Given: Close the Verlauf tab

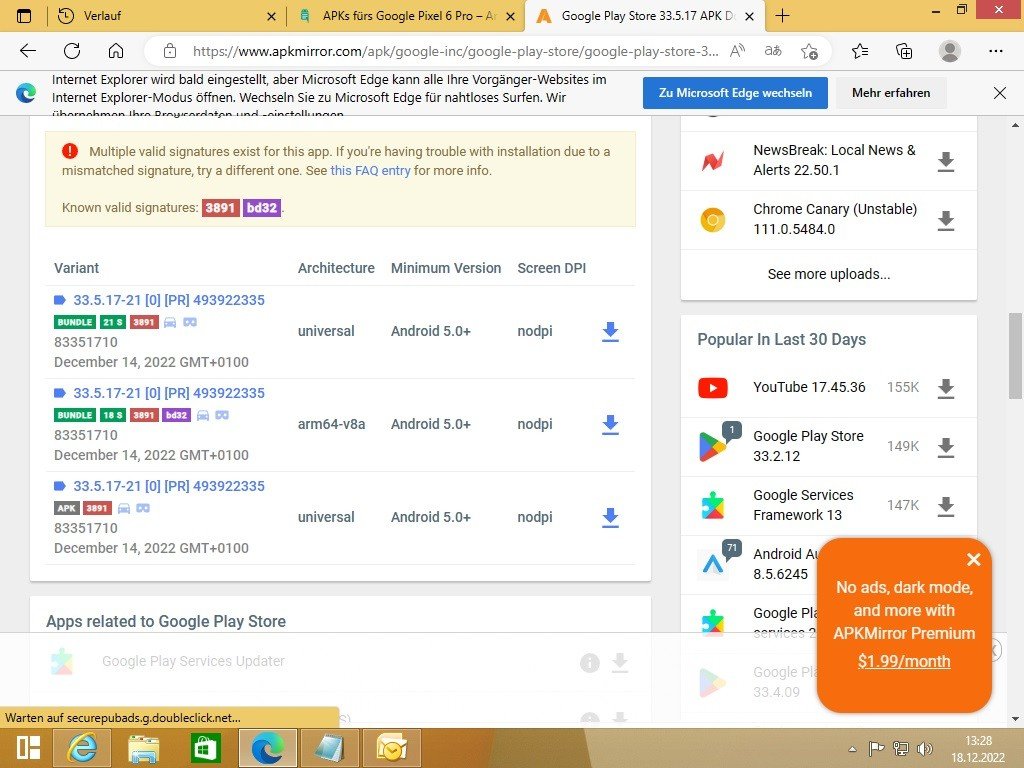Looking at the screenshot, I should pos(272,16).
